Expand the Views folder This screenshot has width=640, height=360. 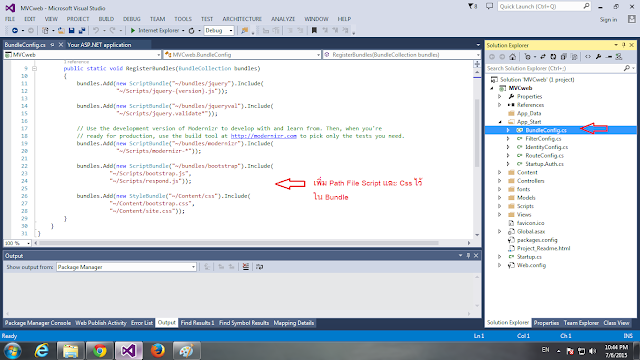point(500,214)
